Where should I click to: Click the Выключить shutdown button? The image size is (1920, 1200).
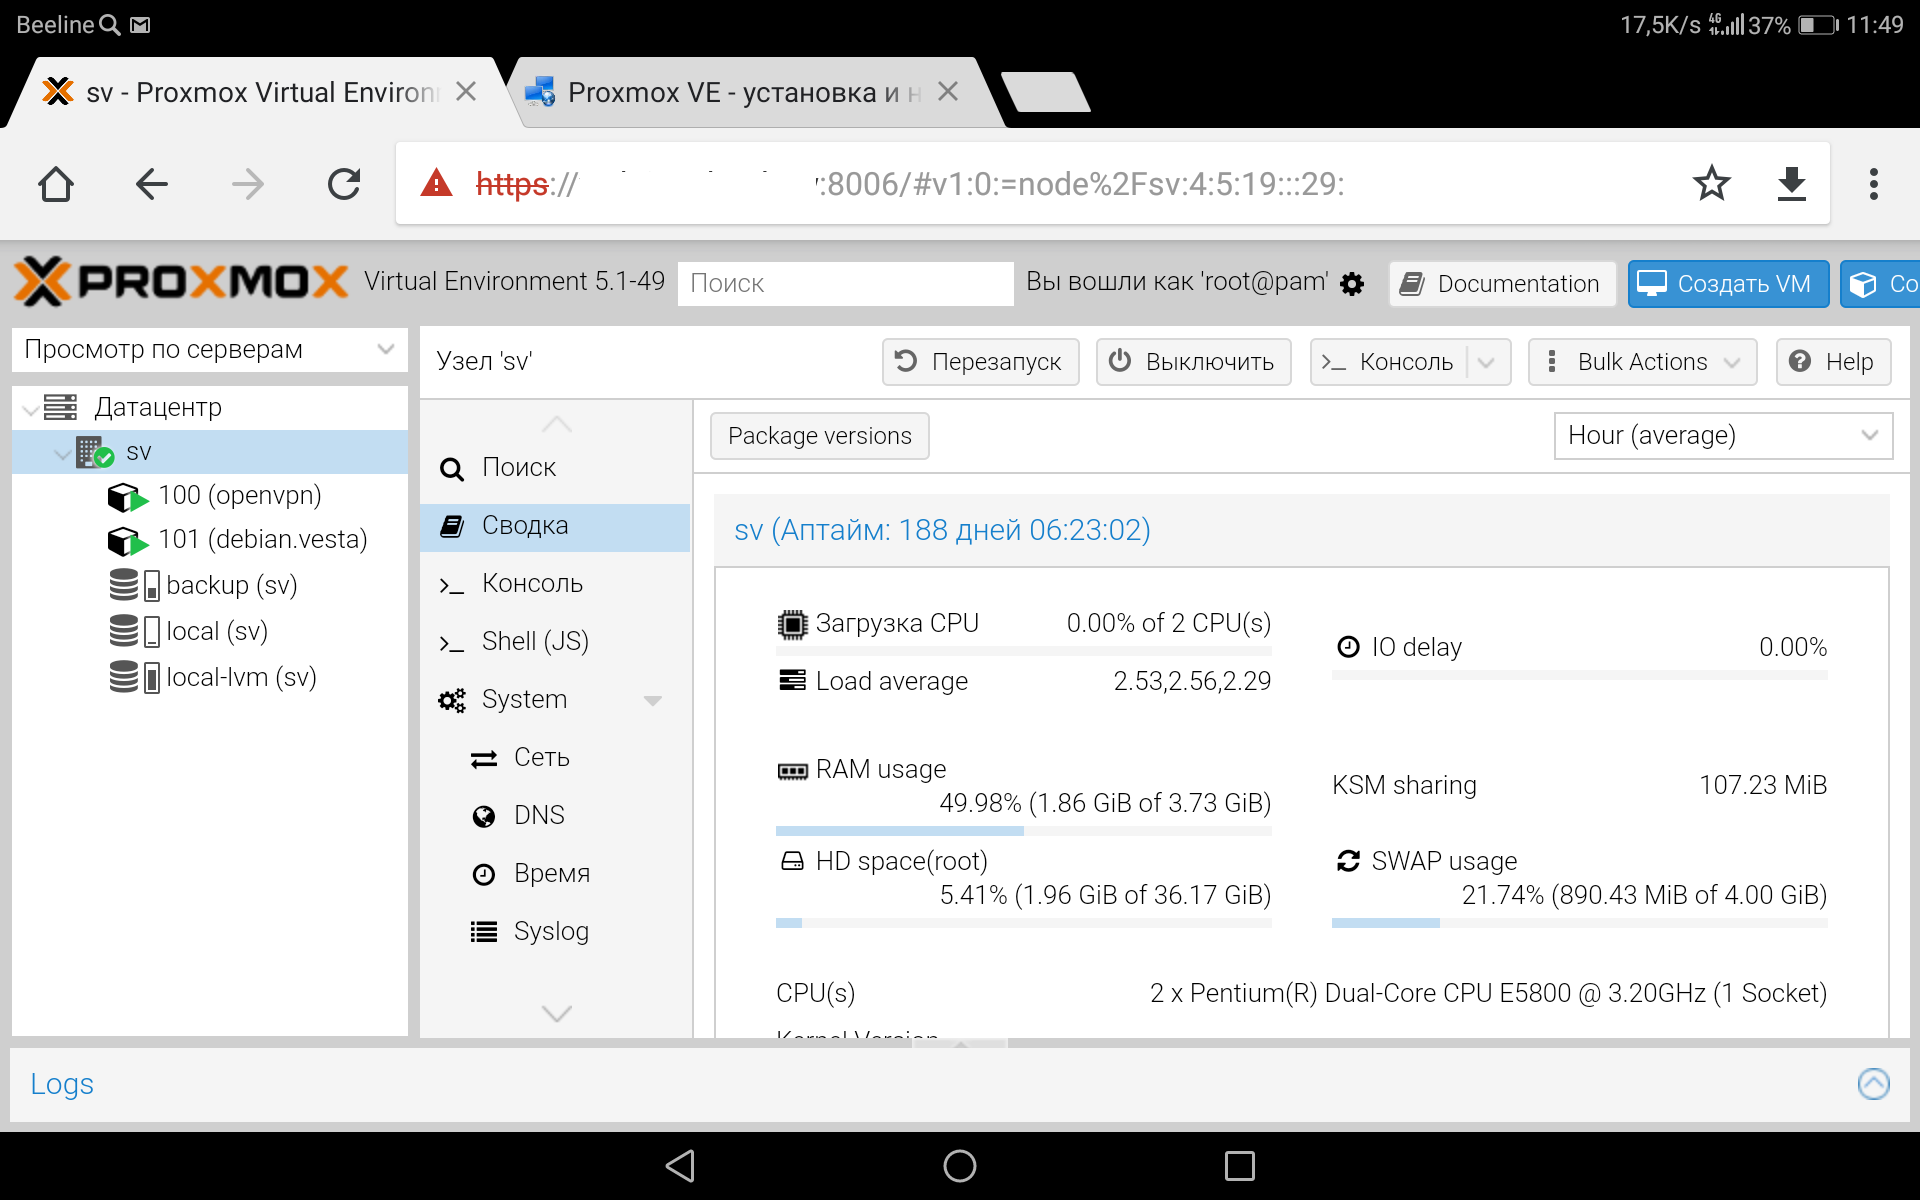click(1194, 362)
